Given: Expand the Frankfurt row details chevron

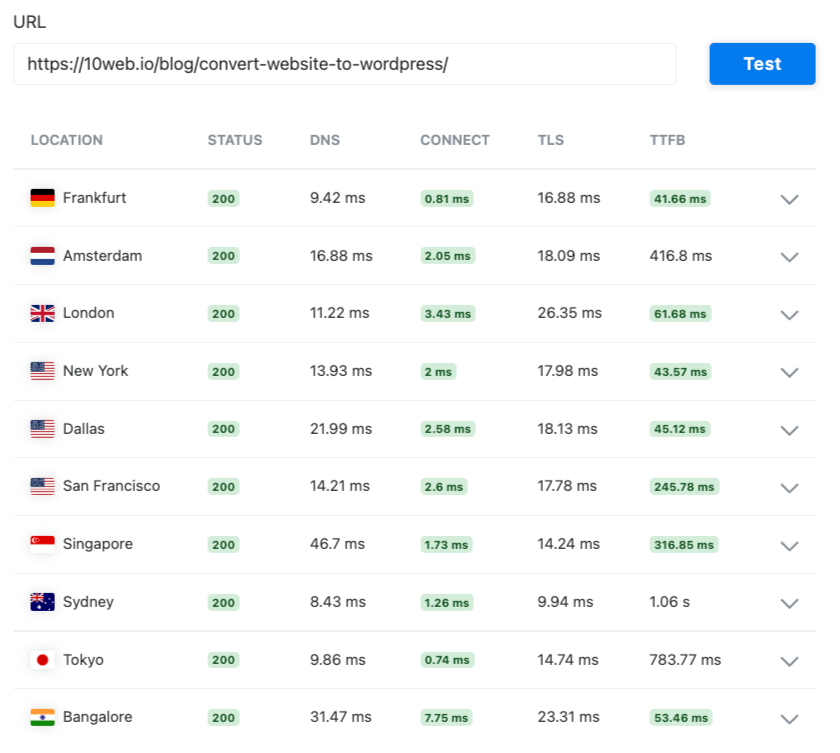Looking at the screenshot, I should (x=789, y=200).
